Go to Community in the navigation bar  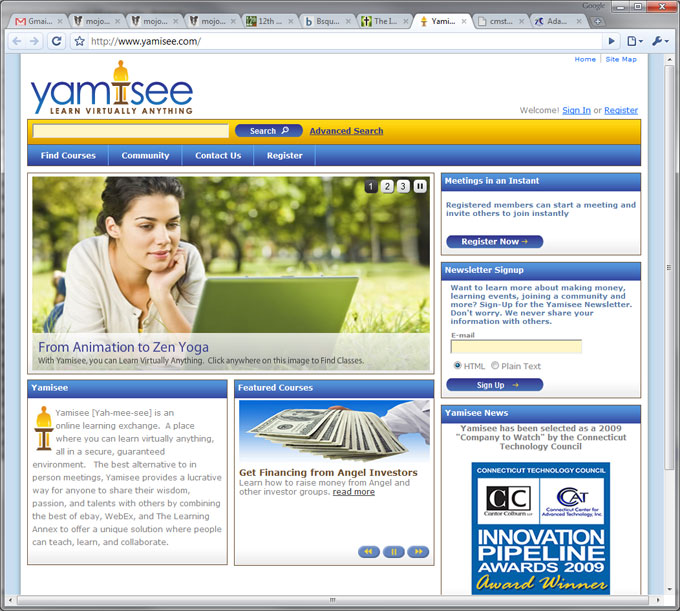point(145,156)
